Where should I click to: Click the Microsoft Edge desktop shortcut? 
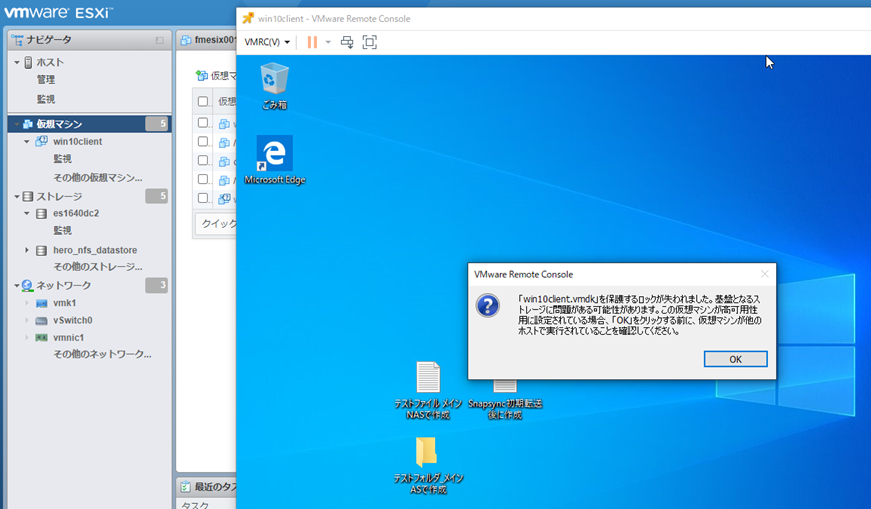(274, 155)
